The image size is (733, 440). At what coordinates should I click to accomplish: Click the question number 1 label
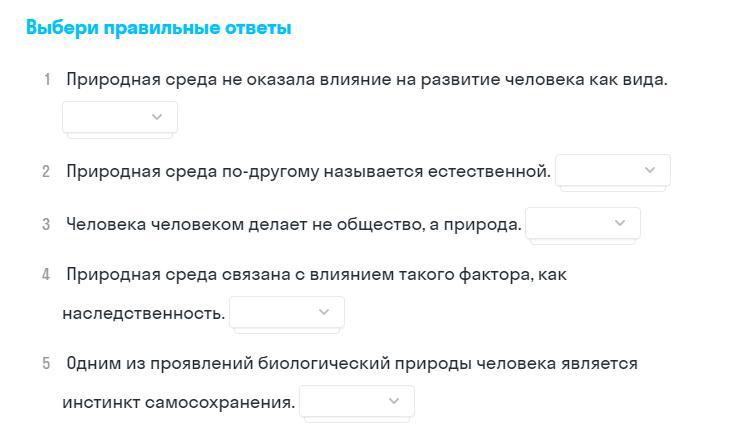click(46, 80)
